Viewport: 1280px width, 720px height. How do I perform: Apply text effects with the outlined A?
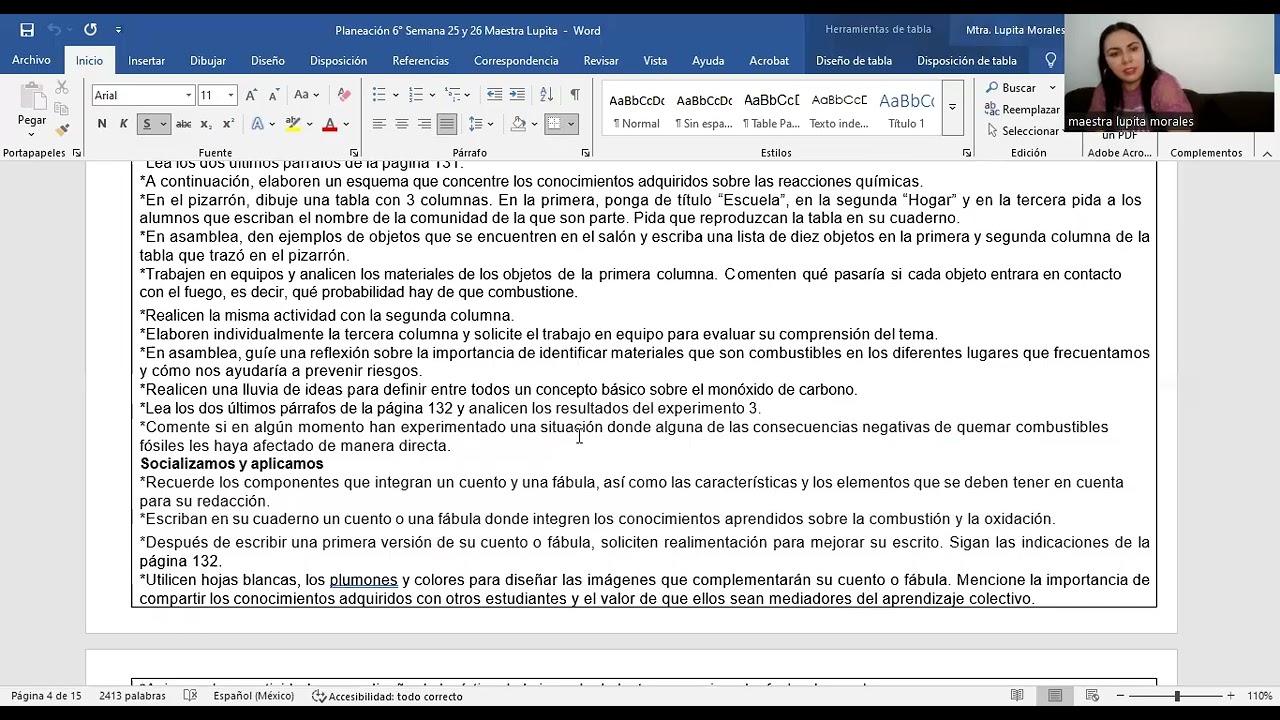click(258, 124)
